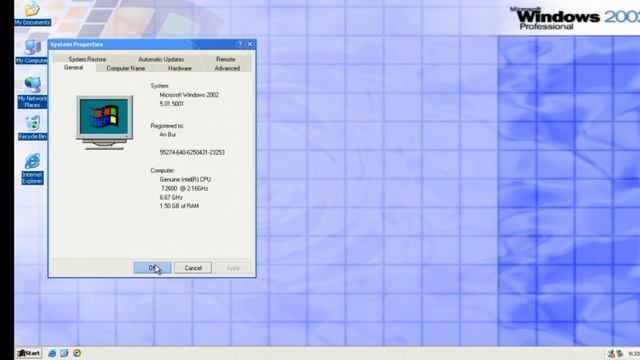Click the product ID '55274-640-6250431-23253'
The height and width of the screenshot is (360, 640).
point(192,152)
